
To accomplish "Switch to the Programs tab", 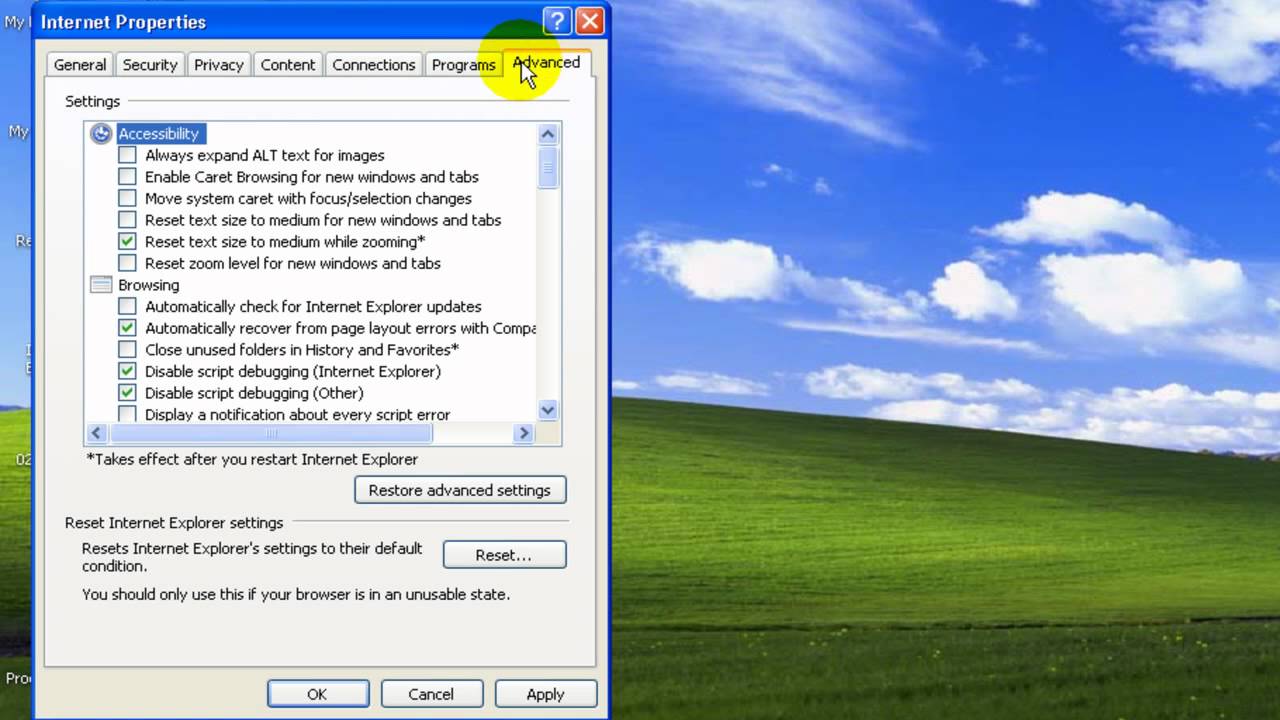I will (464, 65).
